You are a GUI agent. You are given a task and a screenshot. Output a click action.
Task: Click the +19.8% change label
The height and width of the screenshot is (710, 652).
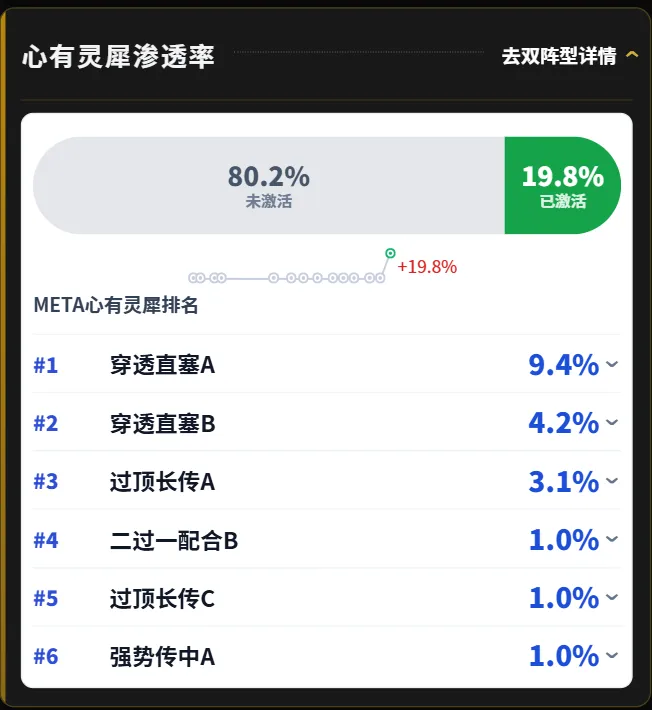pos(427,267)
